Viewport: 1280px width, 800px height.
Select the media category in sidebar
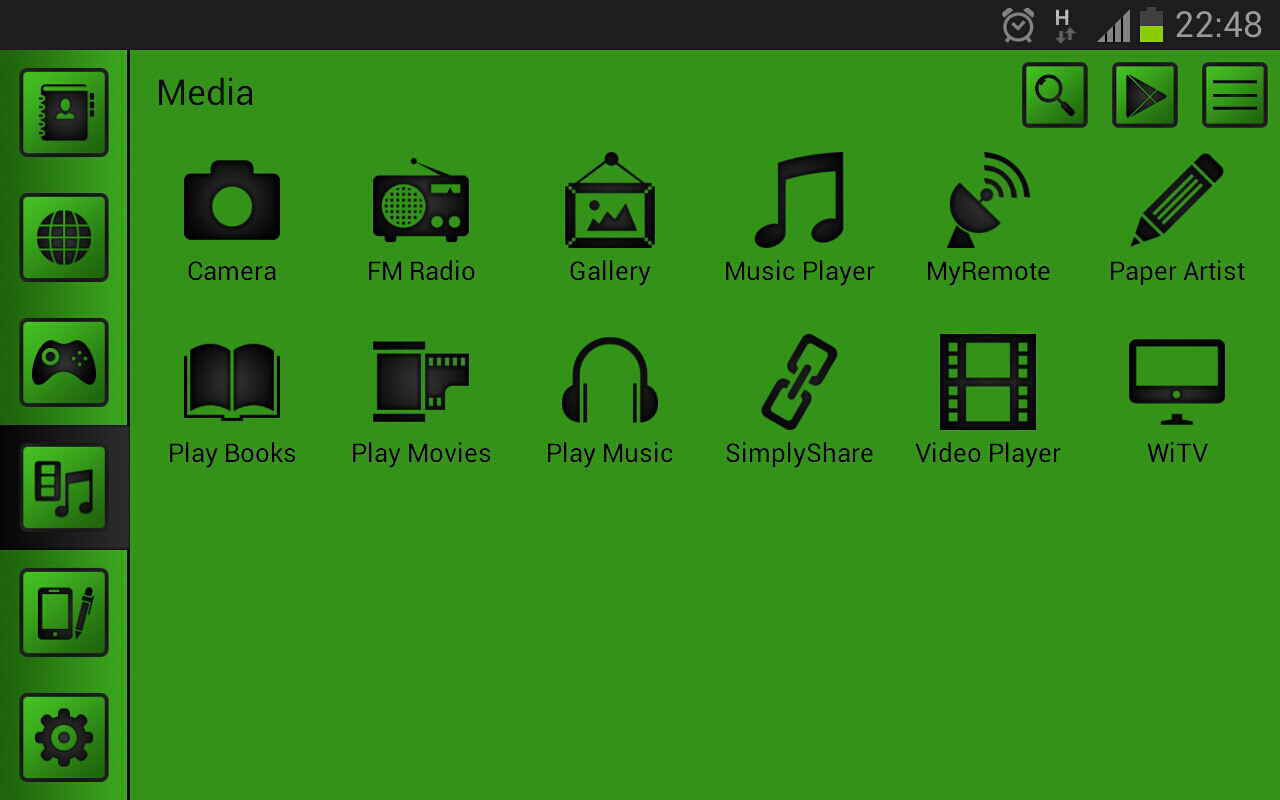coord(64,487)
